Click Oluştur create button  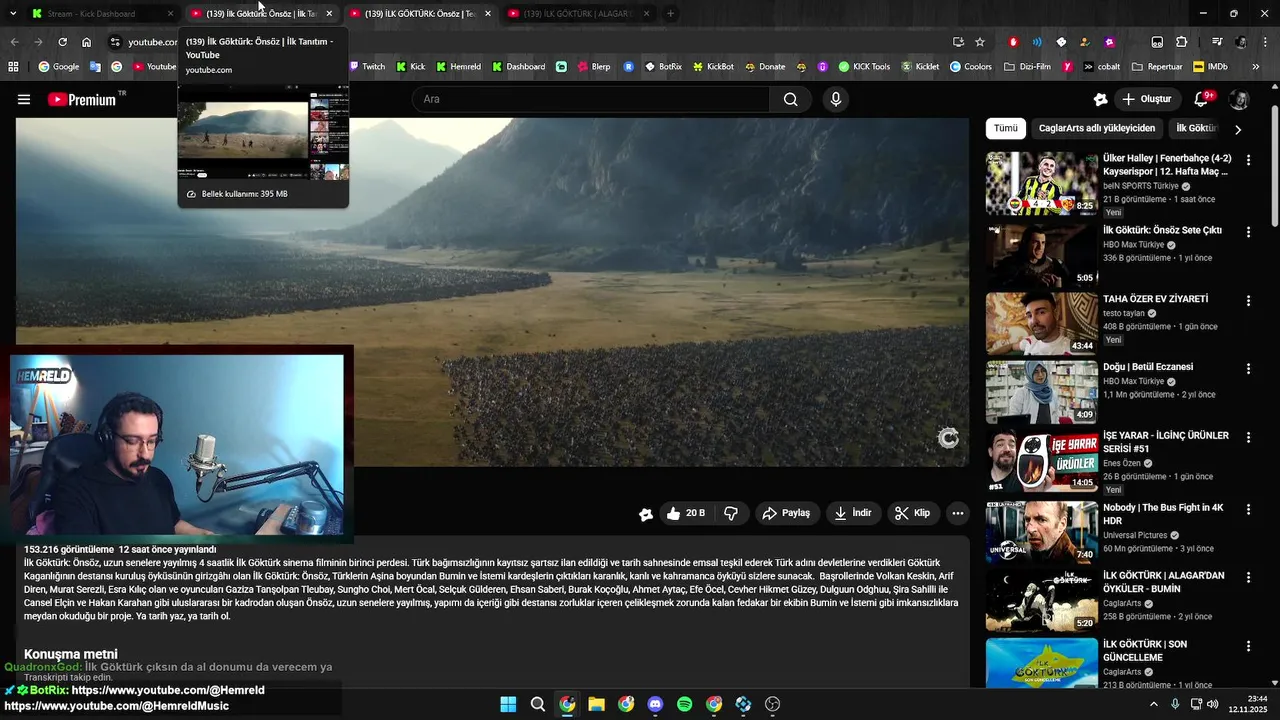click(x=1147, y=99)
